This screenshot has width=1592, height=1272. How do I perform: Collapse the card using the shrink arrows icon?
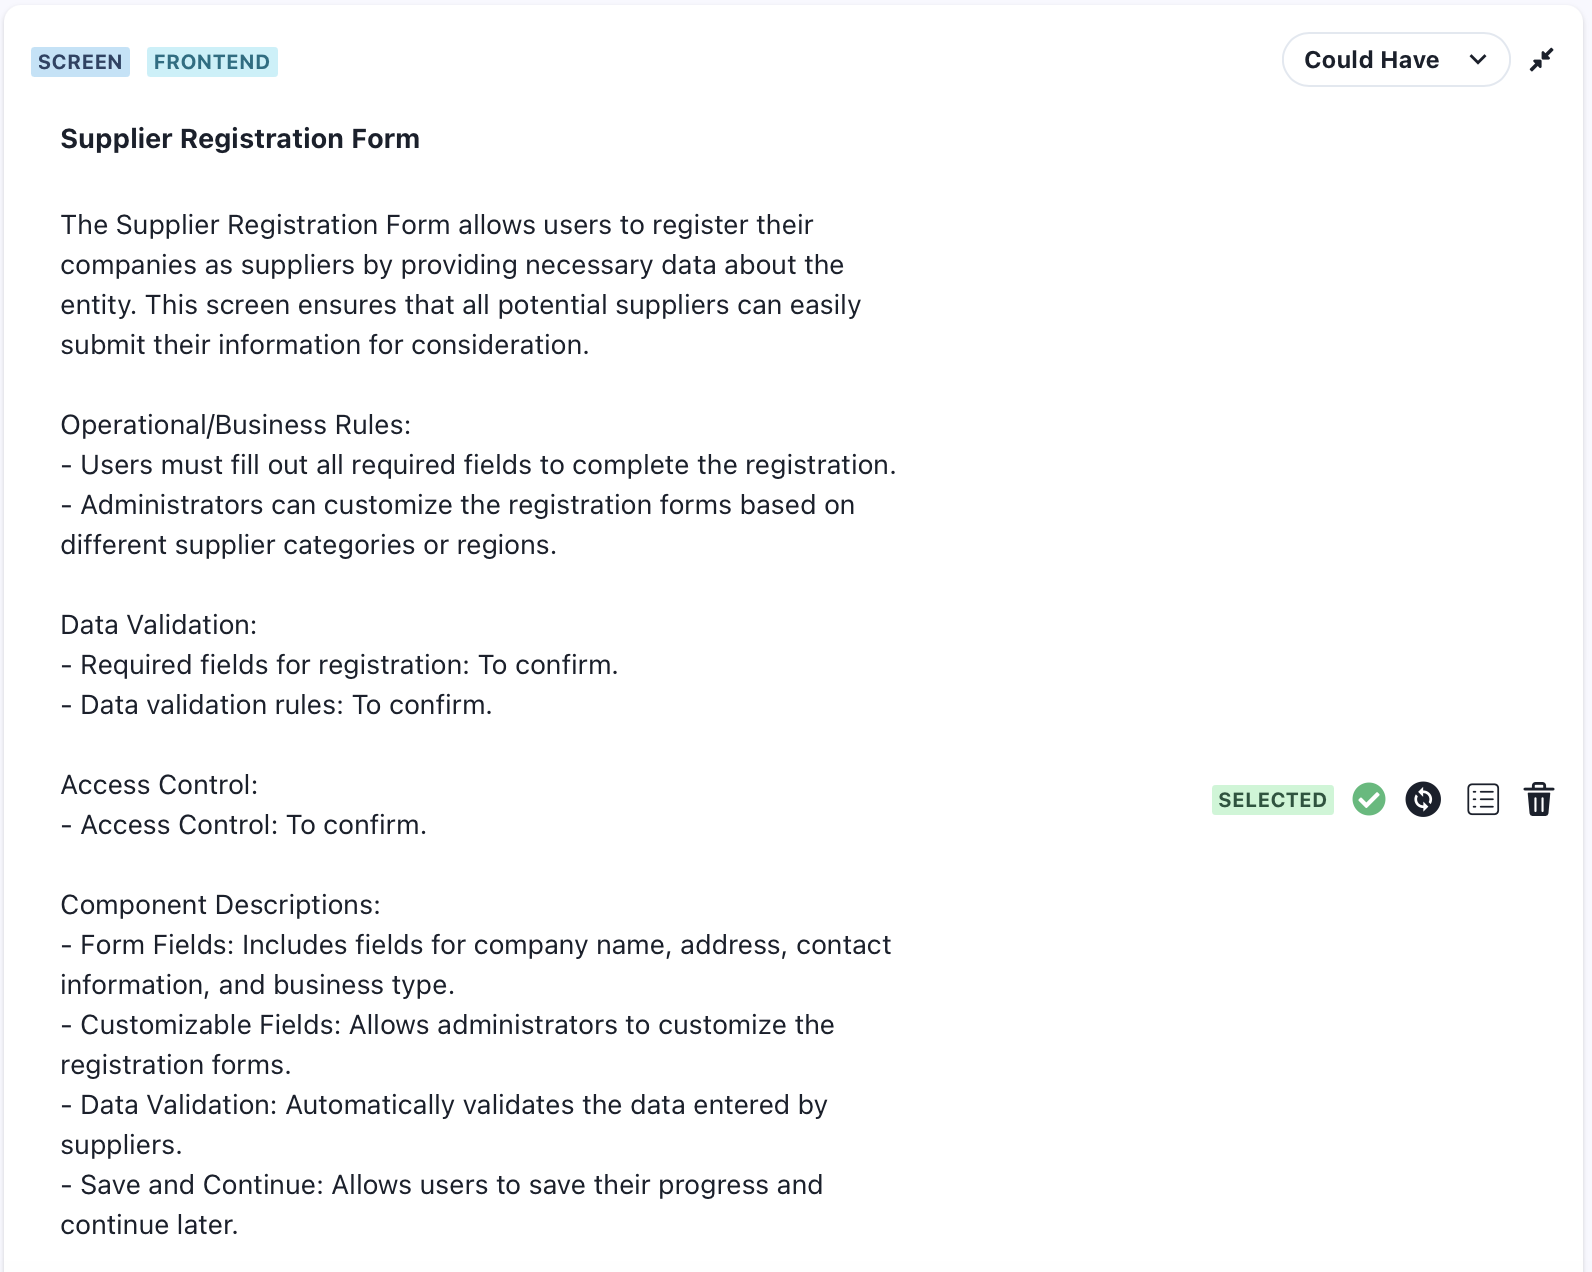[x=1541, y=60]
